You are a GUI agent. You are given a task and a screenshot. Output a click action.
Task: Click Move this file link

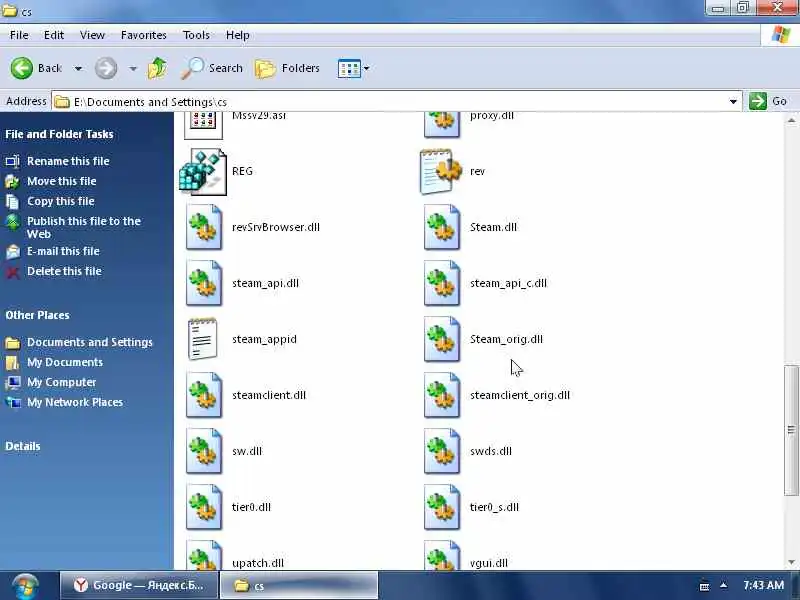point(61,181)
